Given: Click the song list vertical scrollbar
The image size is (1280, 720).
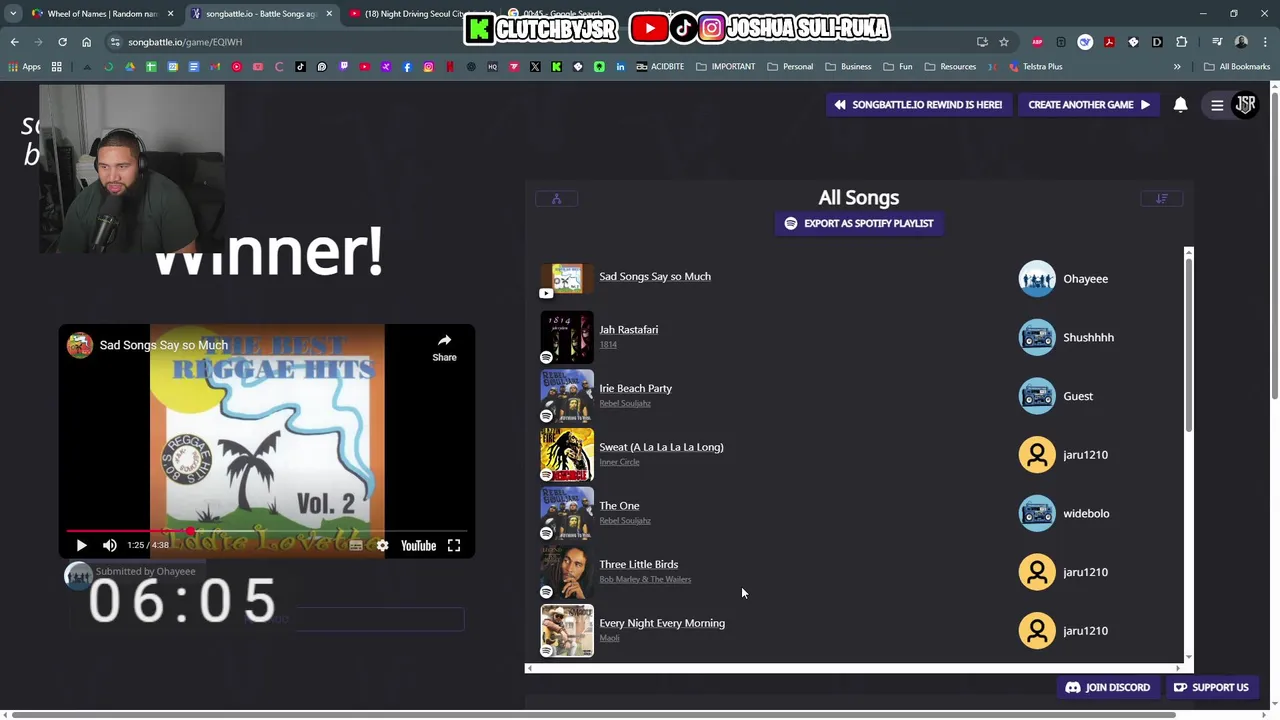Looking at the screenshot, I should [x=1189, y=343].
